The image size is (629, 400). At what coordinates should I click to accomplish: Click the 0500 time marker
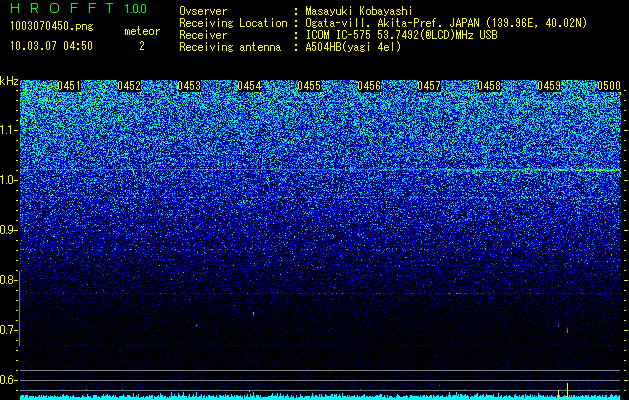[x=609, y=86]
